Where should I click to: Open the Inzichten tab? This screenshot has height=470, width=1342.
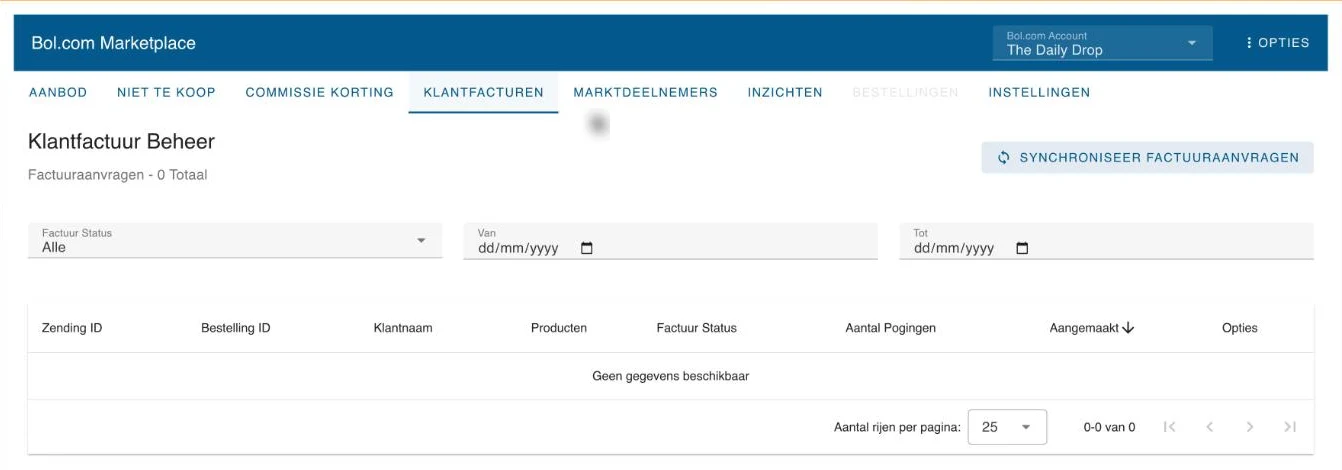pos(785,92)
